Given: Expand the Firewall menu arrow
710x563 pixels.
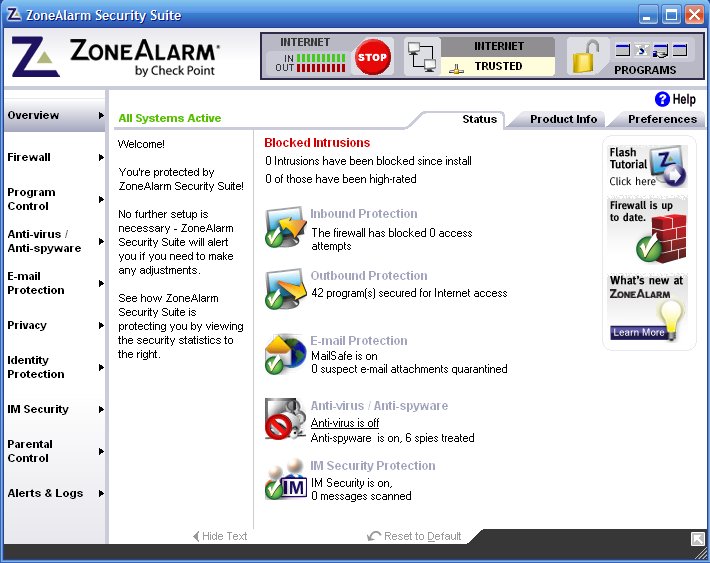Looking at the screenshot, I should [x=101, y=157].
